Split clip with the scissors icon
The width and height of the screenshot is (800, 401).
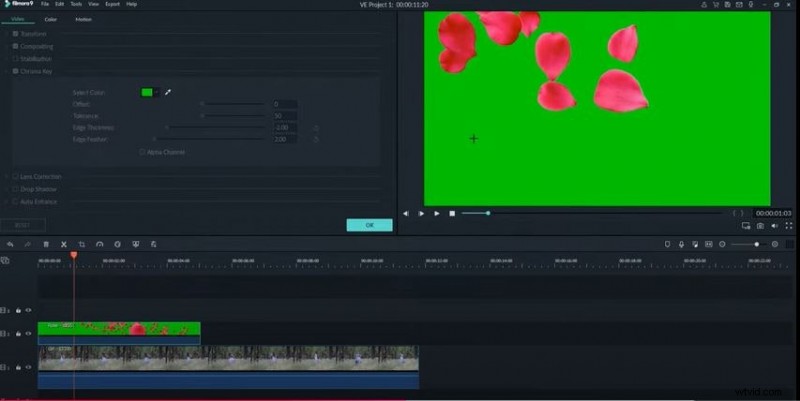pyautogui.click(x=64, y=244)
